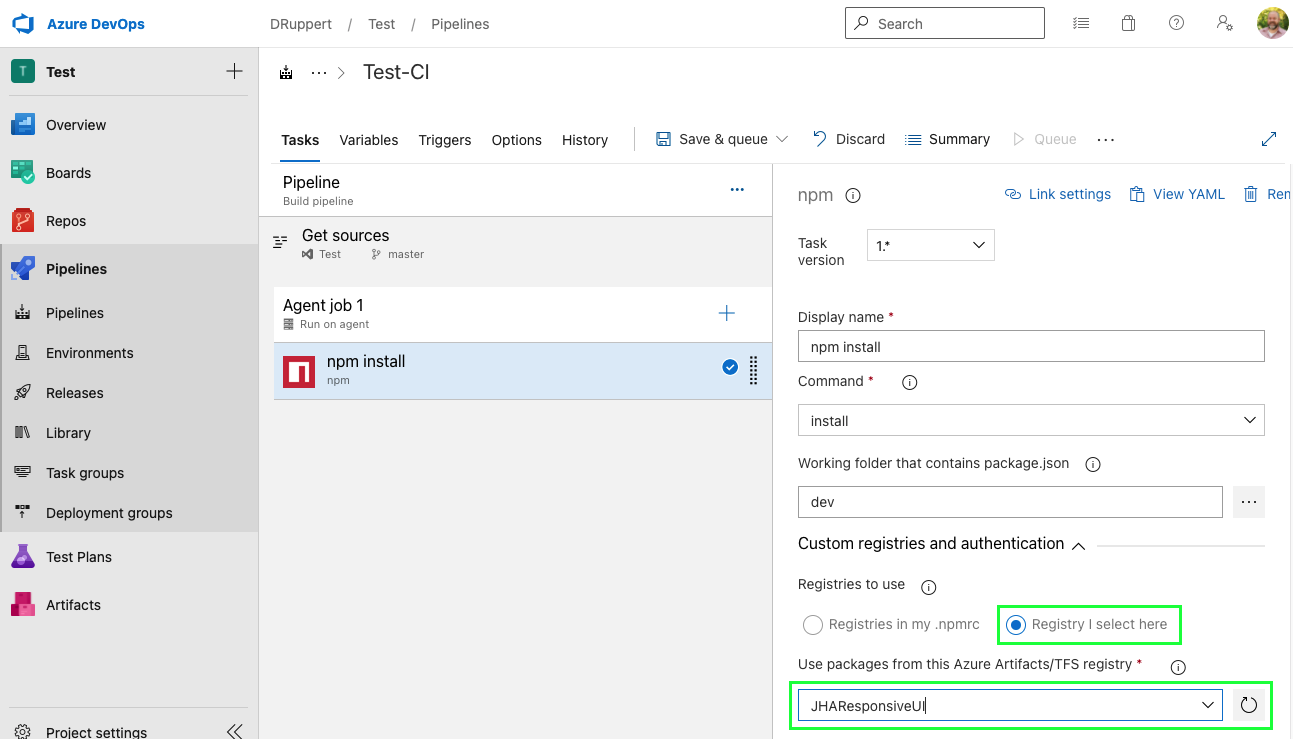Switch to the Triggers tab
The height and width of the screenshot is (739, 1293).
445,140
